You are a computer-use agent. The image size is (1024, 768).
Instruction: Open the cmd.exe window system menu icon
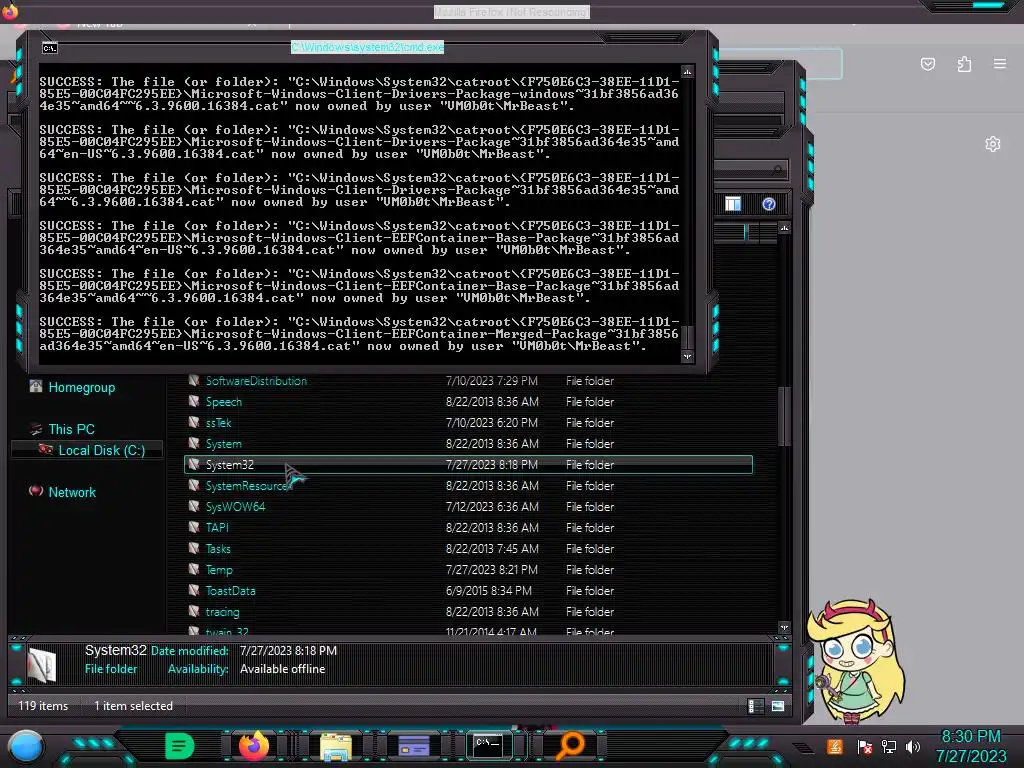(x=50, y=48)
